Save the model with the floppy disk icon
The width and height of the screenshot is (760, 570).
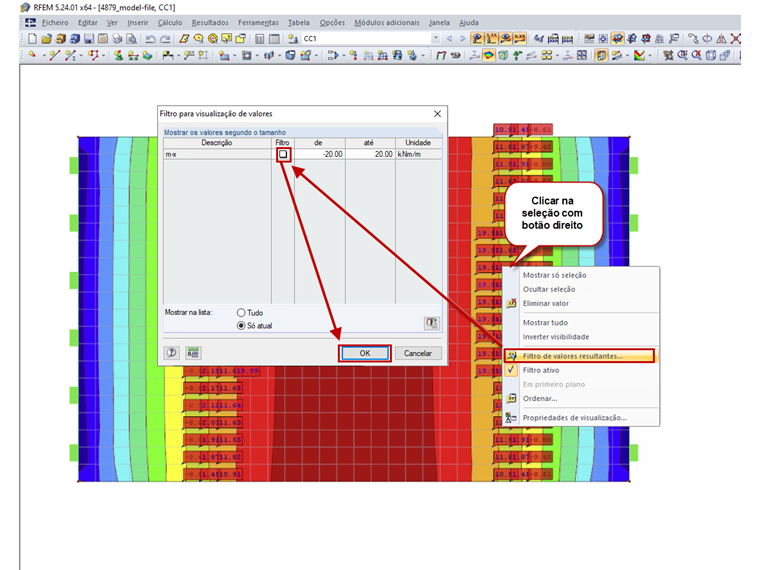89,39
